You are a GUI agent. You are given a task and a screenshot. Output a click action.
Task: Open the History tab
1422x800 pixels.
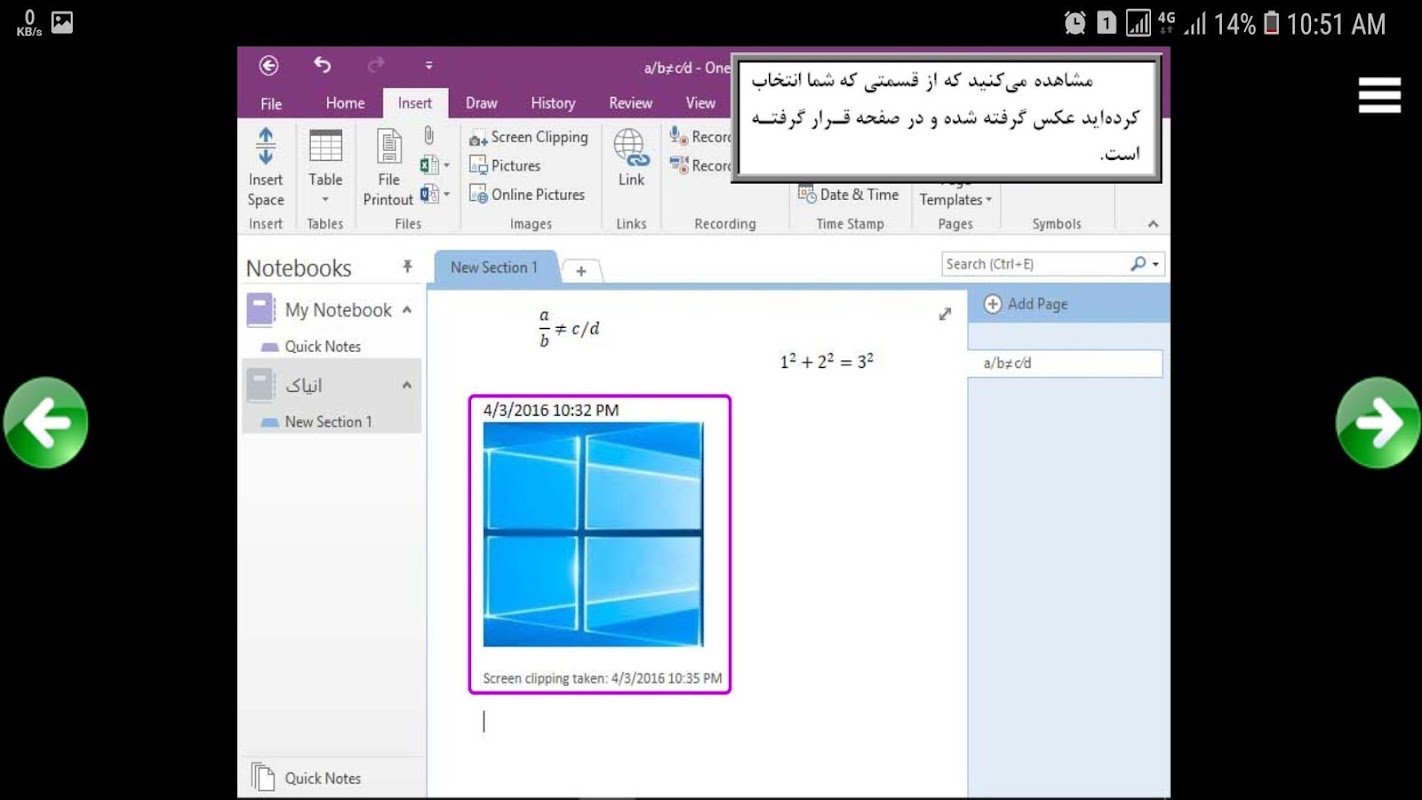point(553,103)
